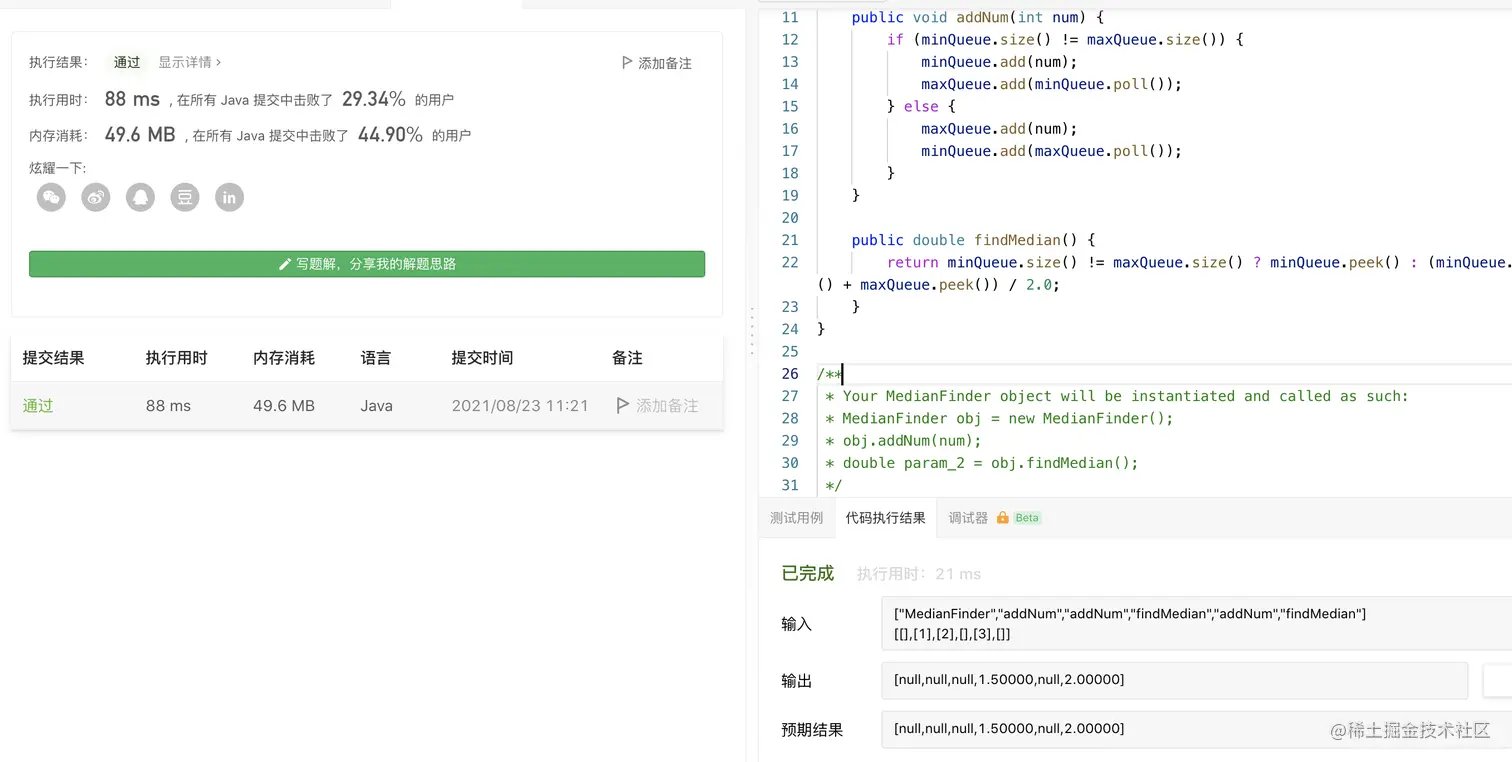Switch to the 测试用例 tab
The image size is (1512, 762).
(x=796, y=518)
